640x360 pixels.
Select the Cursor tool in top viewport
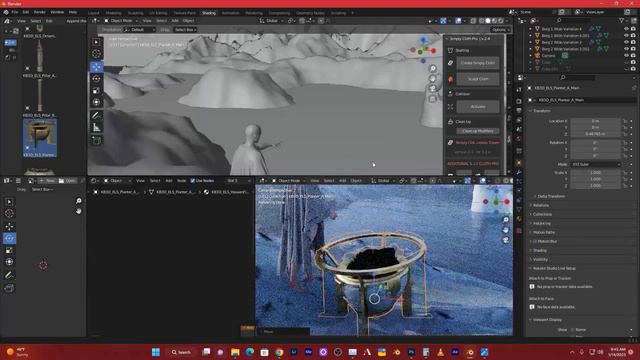pos(96,53)
